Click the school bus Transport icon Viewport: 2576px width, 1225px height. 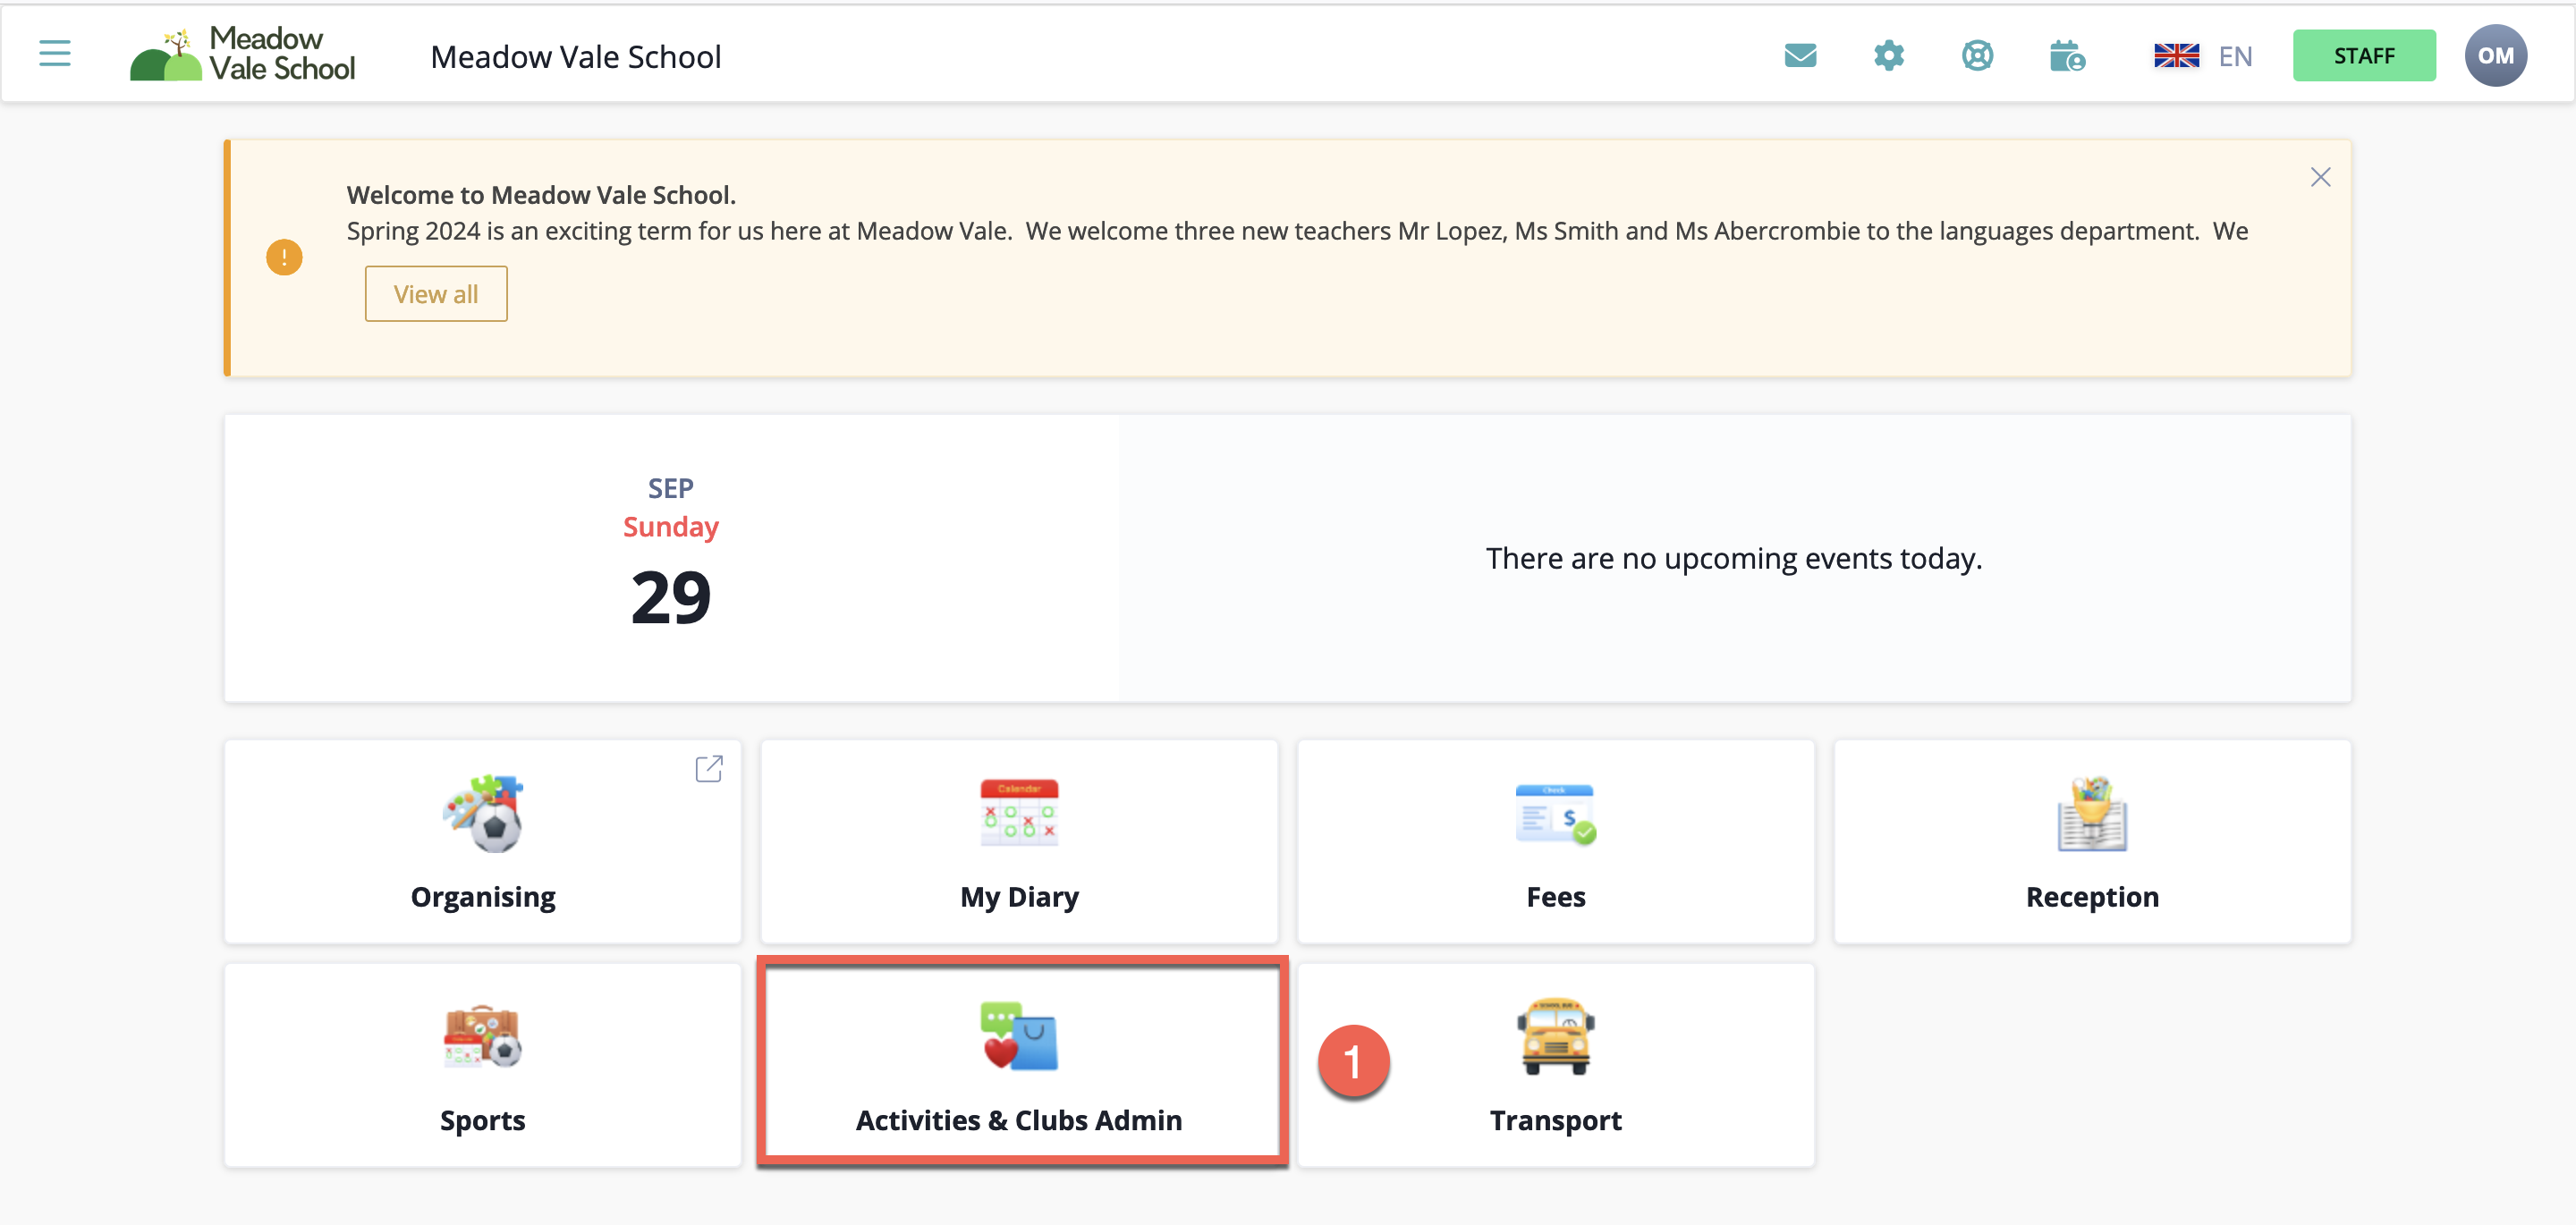coord(1555,1036)
